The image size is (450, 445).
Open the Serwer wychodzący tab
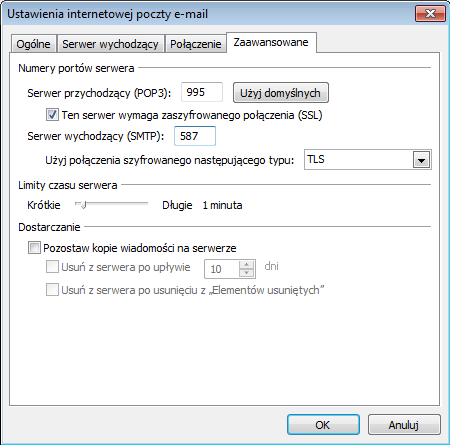click(110, 44)
